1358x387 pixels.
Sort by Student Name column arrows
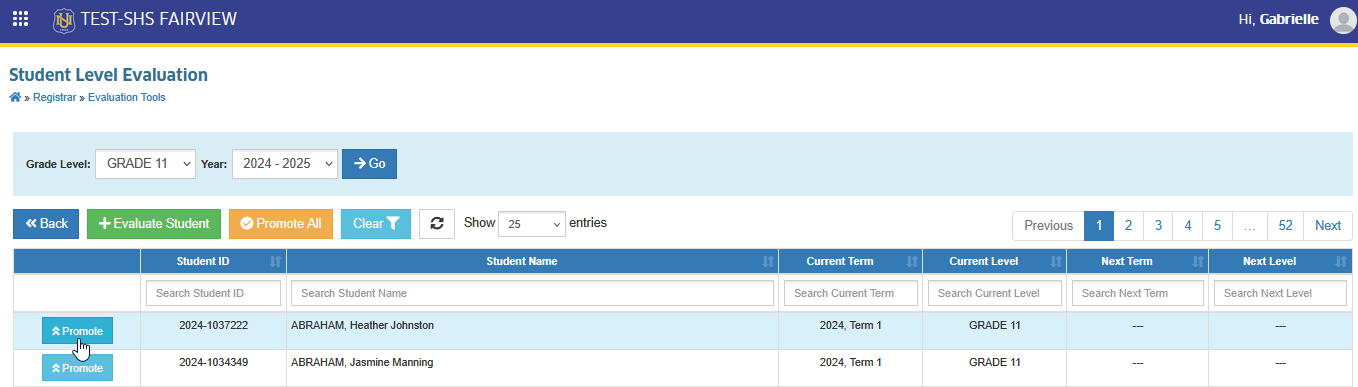point(768,262)
